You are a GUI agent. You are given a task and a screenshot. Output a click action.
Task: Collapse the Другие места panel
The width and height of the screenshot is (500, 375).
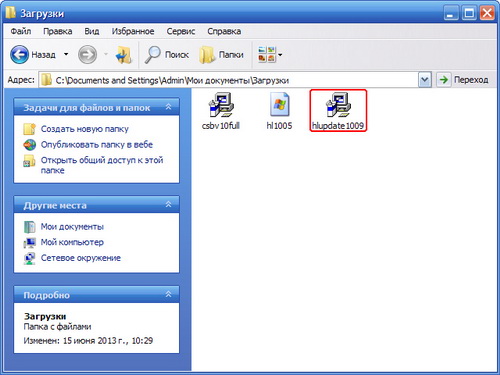pos(168,204)
